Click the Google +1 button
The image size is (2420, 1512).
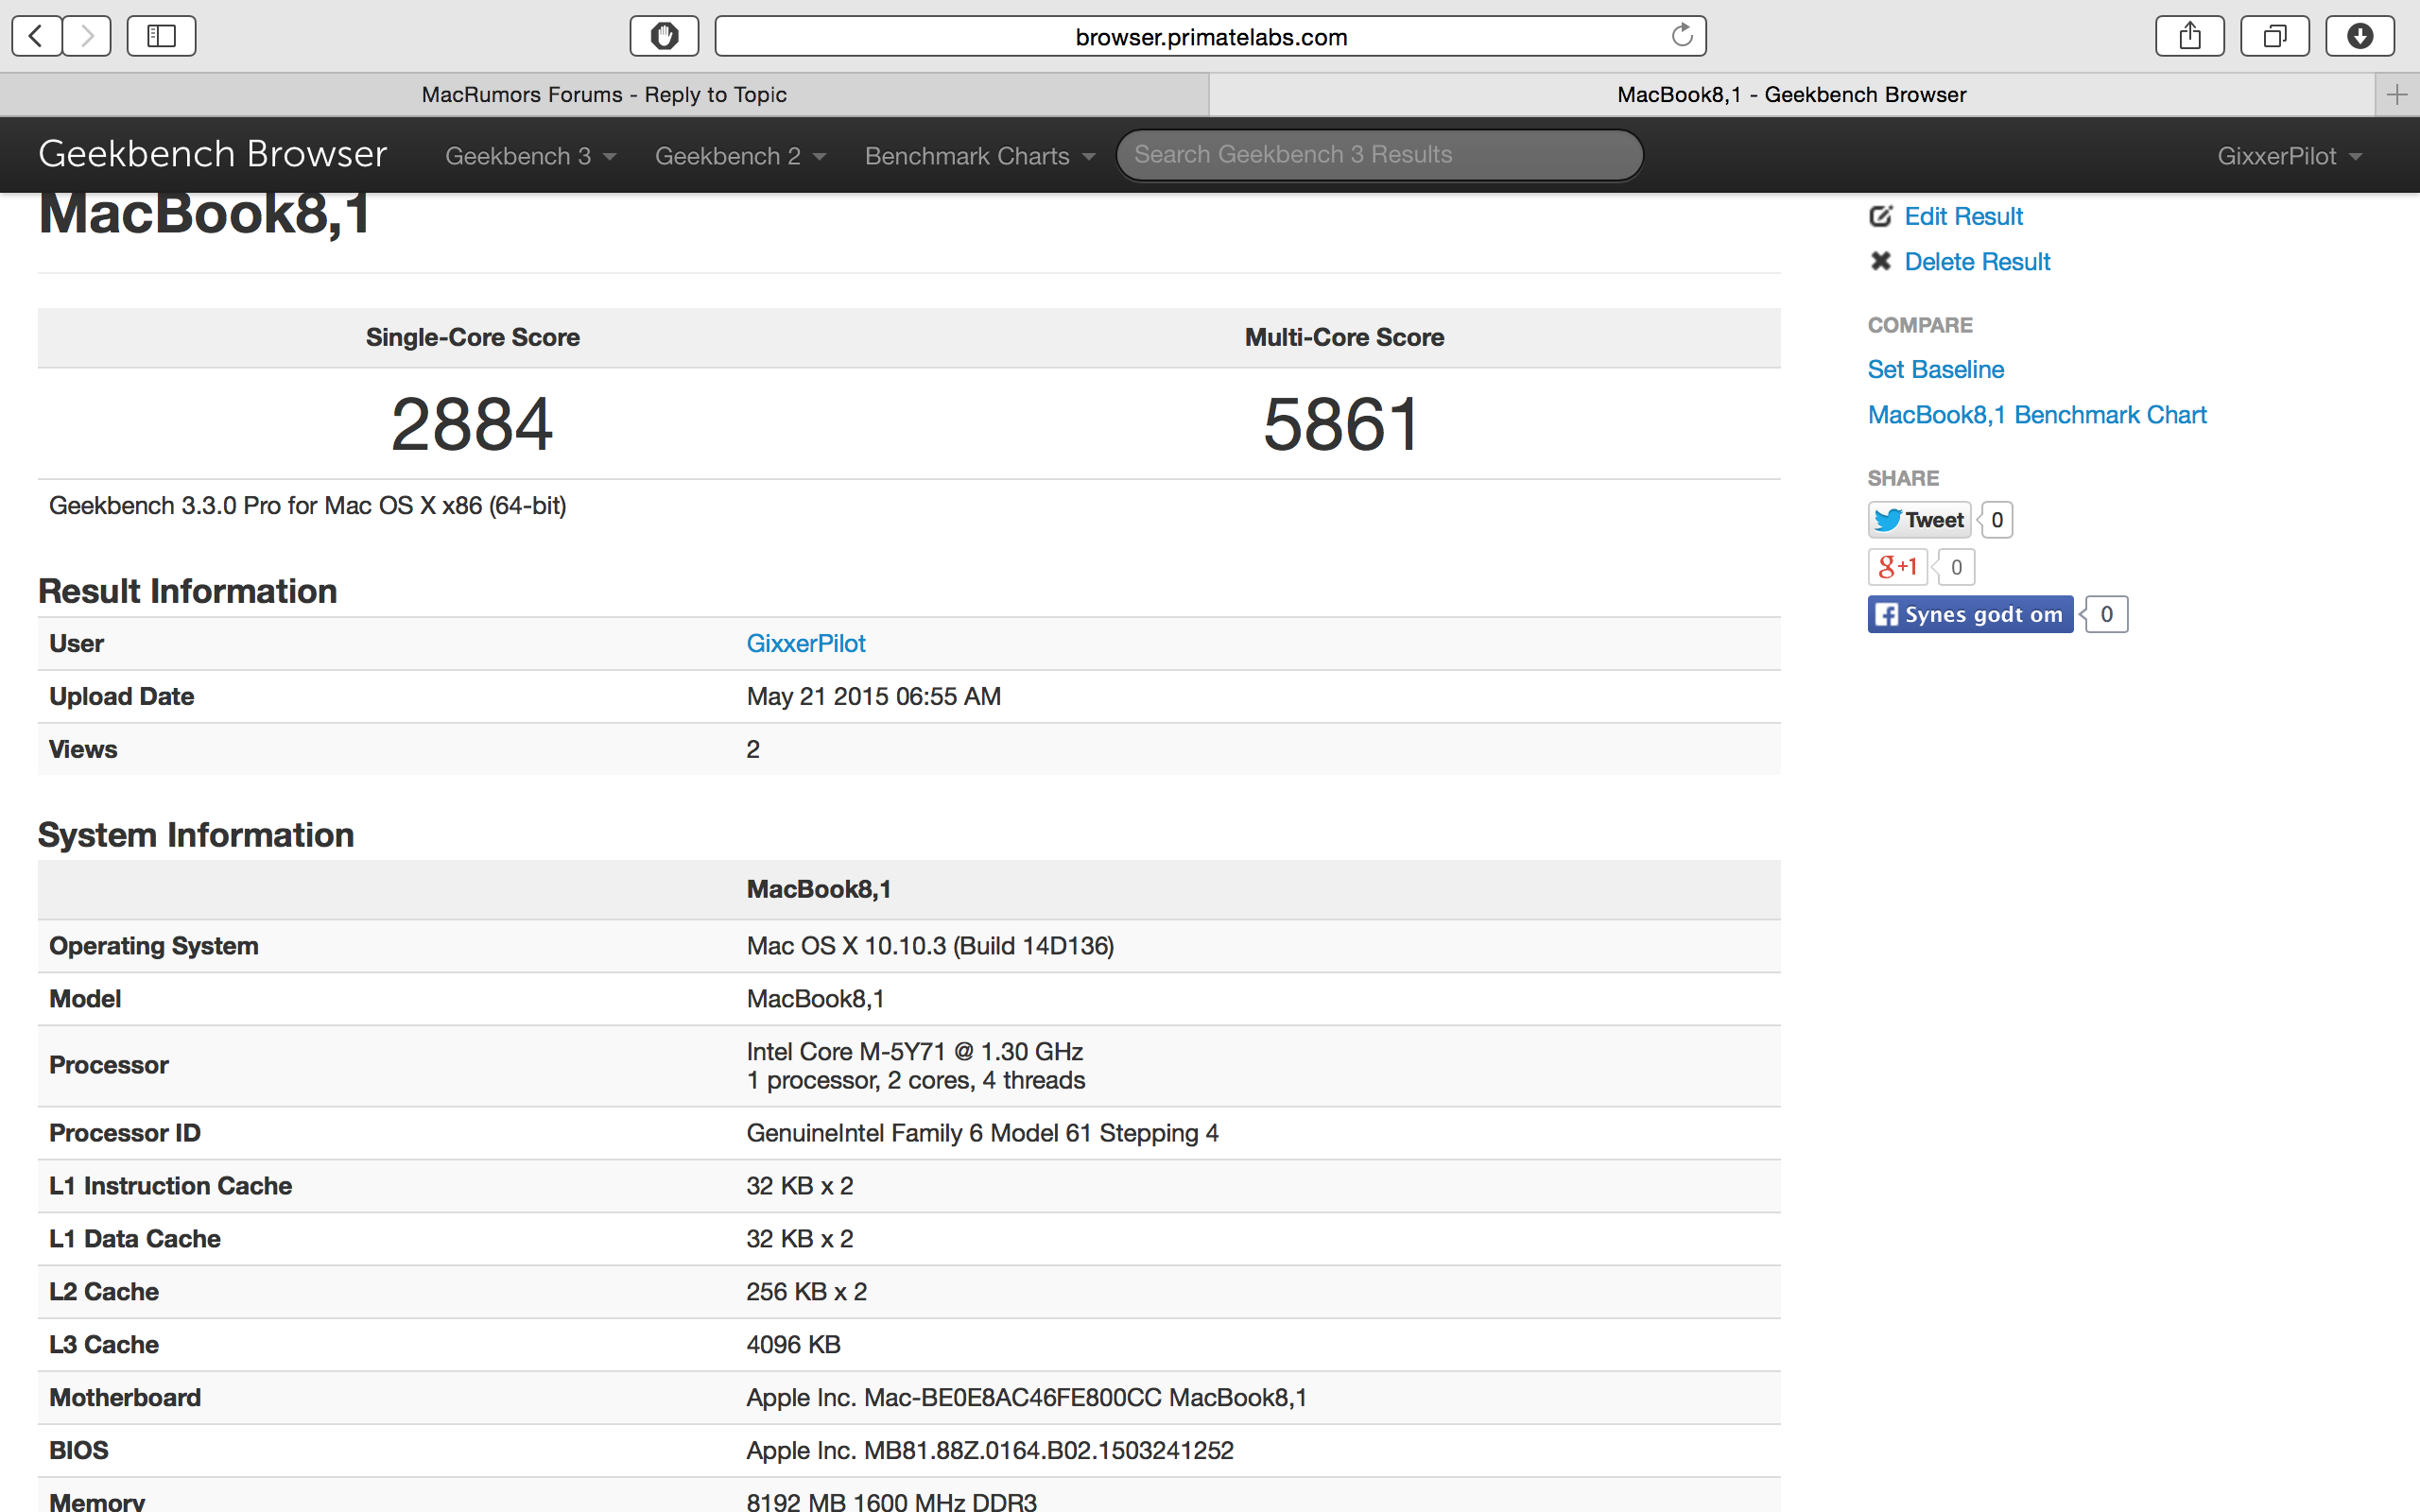pos(1897,567)
